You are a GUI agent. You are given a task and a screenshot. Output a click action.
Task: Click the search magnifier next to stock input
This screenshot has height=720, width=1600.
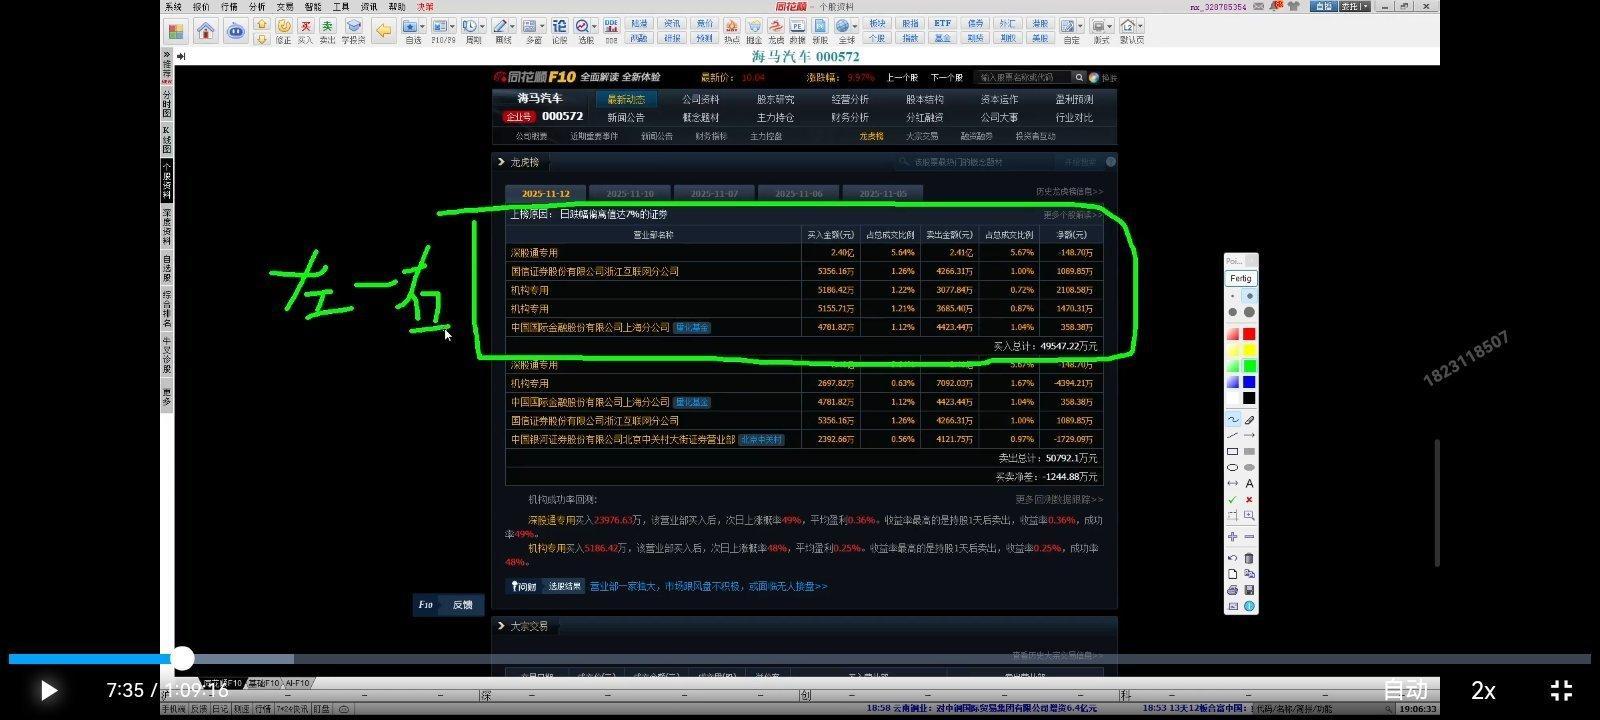pos(1079,77)
